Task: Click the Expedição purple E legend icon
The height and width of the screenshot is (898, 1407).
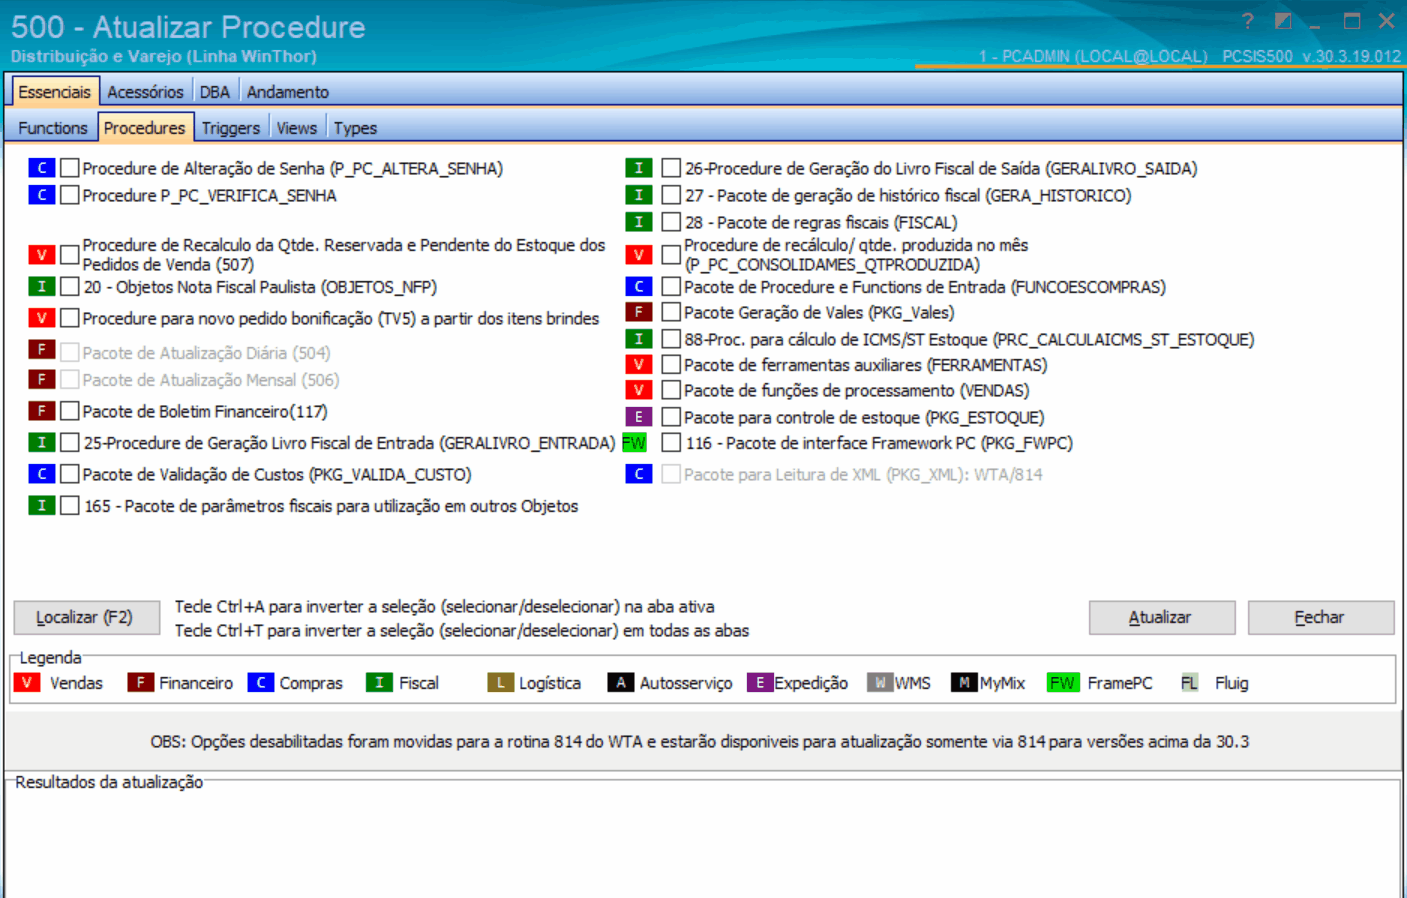Action: (x=760, y=683)
